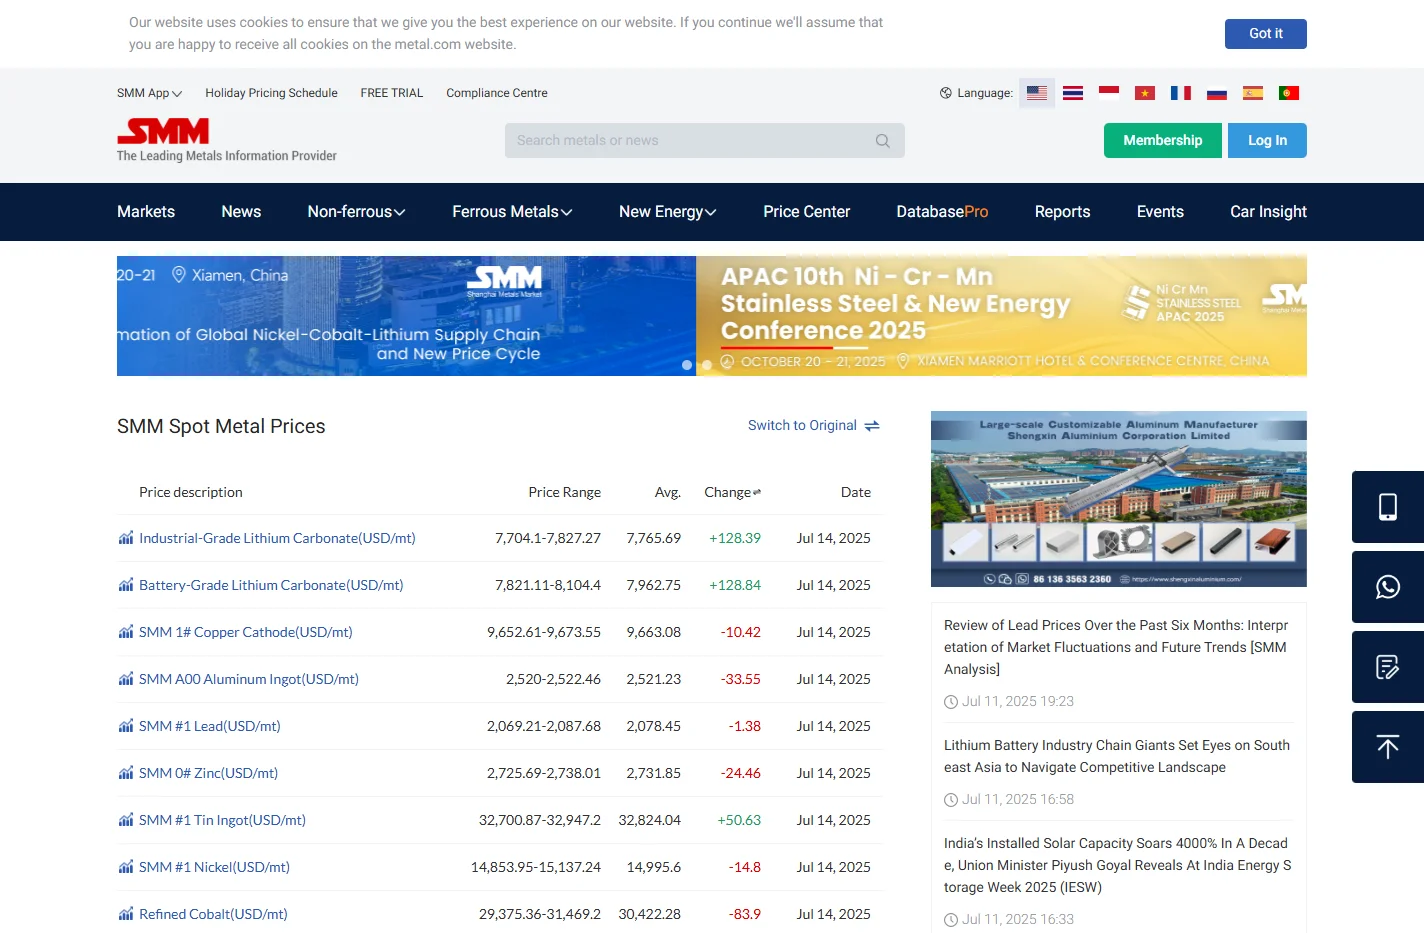Click the swap icon beside Change header
Screen dimensions: 1424x933
757,492
